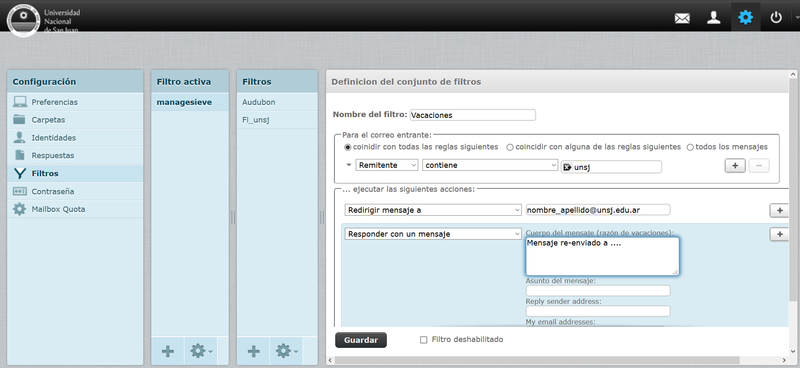The image size is (800, 368).
Task: Open Filtros panel gear actions menu
Action: tap(287, 351)
